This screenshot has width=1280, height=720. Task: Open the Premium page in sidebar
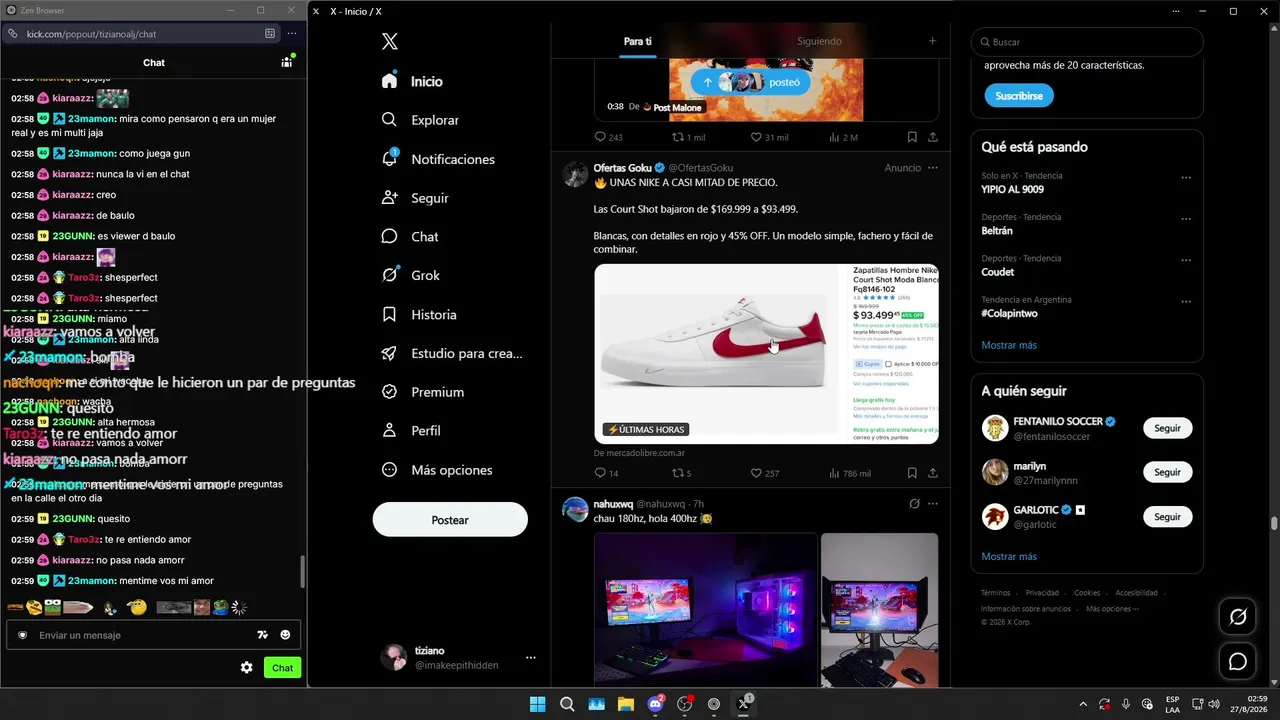(423, 392)
